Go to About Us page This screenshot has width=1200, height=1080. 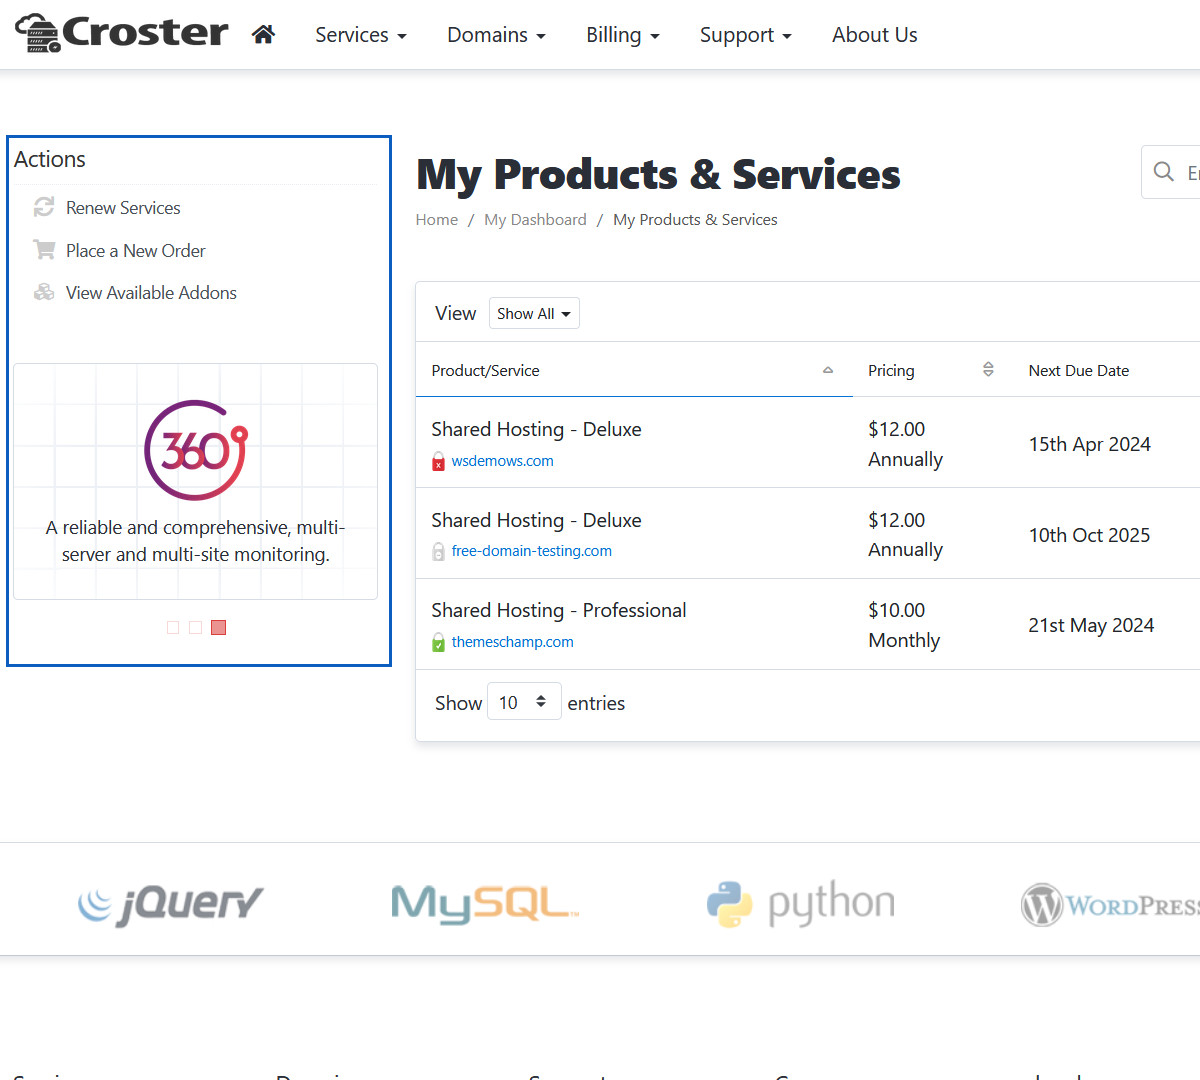[x=874, y=35]
